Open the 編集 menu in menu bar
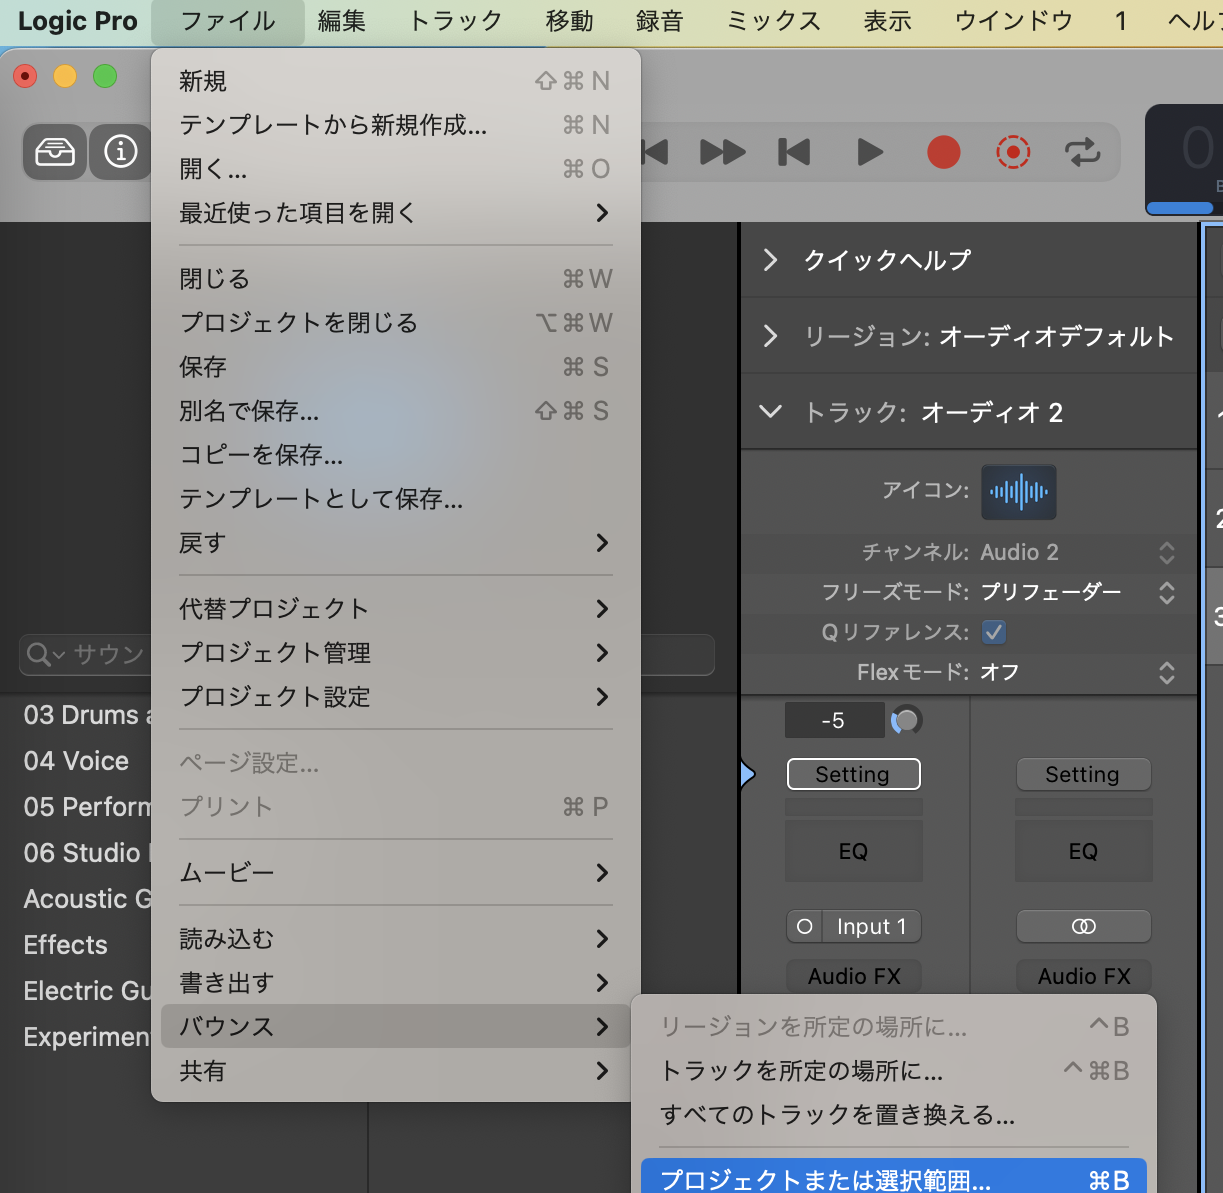Viewport: 1223px width, 1193px height. pyautogui.click(x=341, y=21)
